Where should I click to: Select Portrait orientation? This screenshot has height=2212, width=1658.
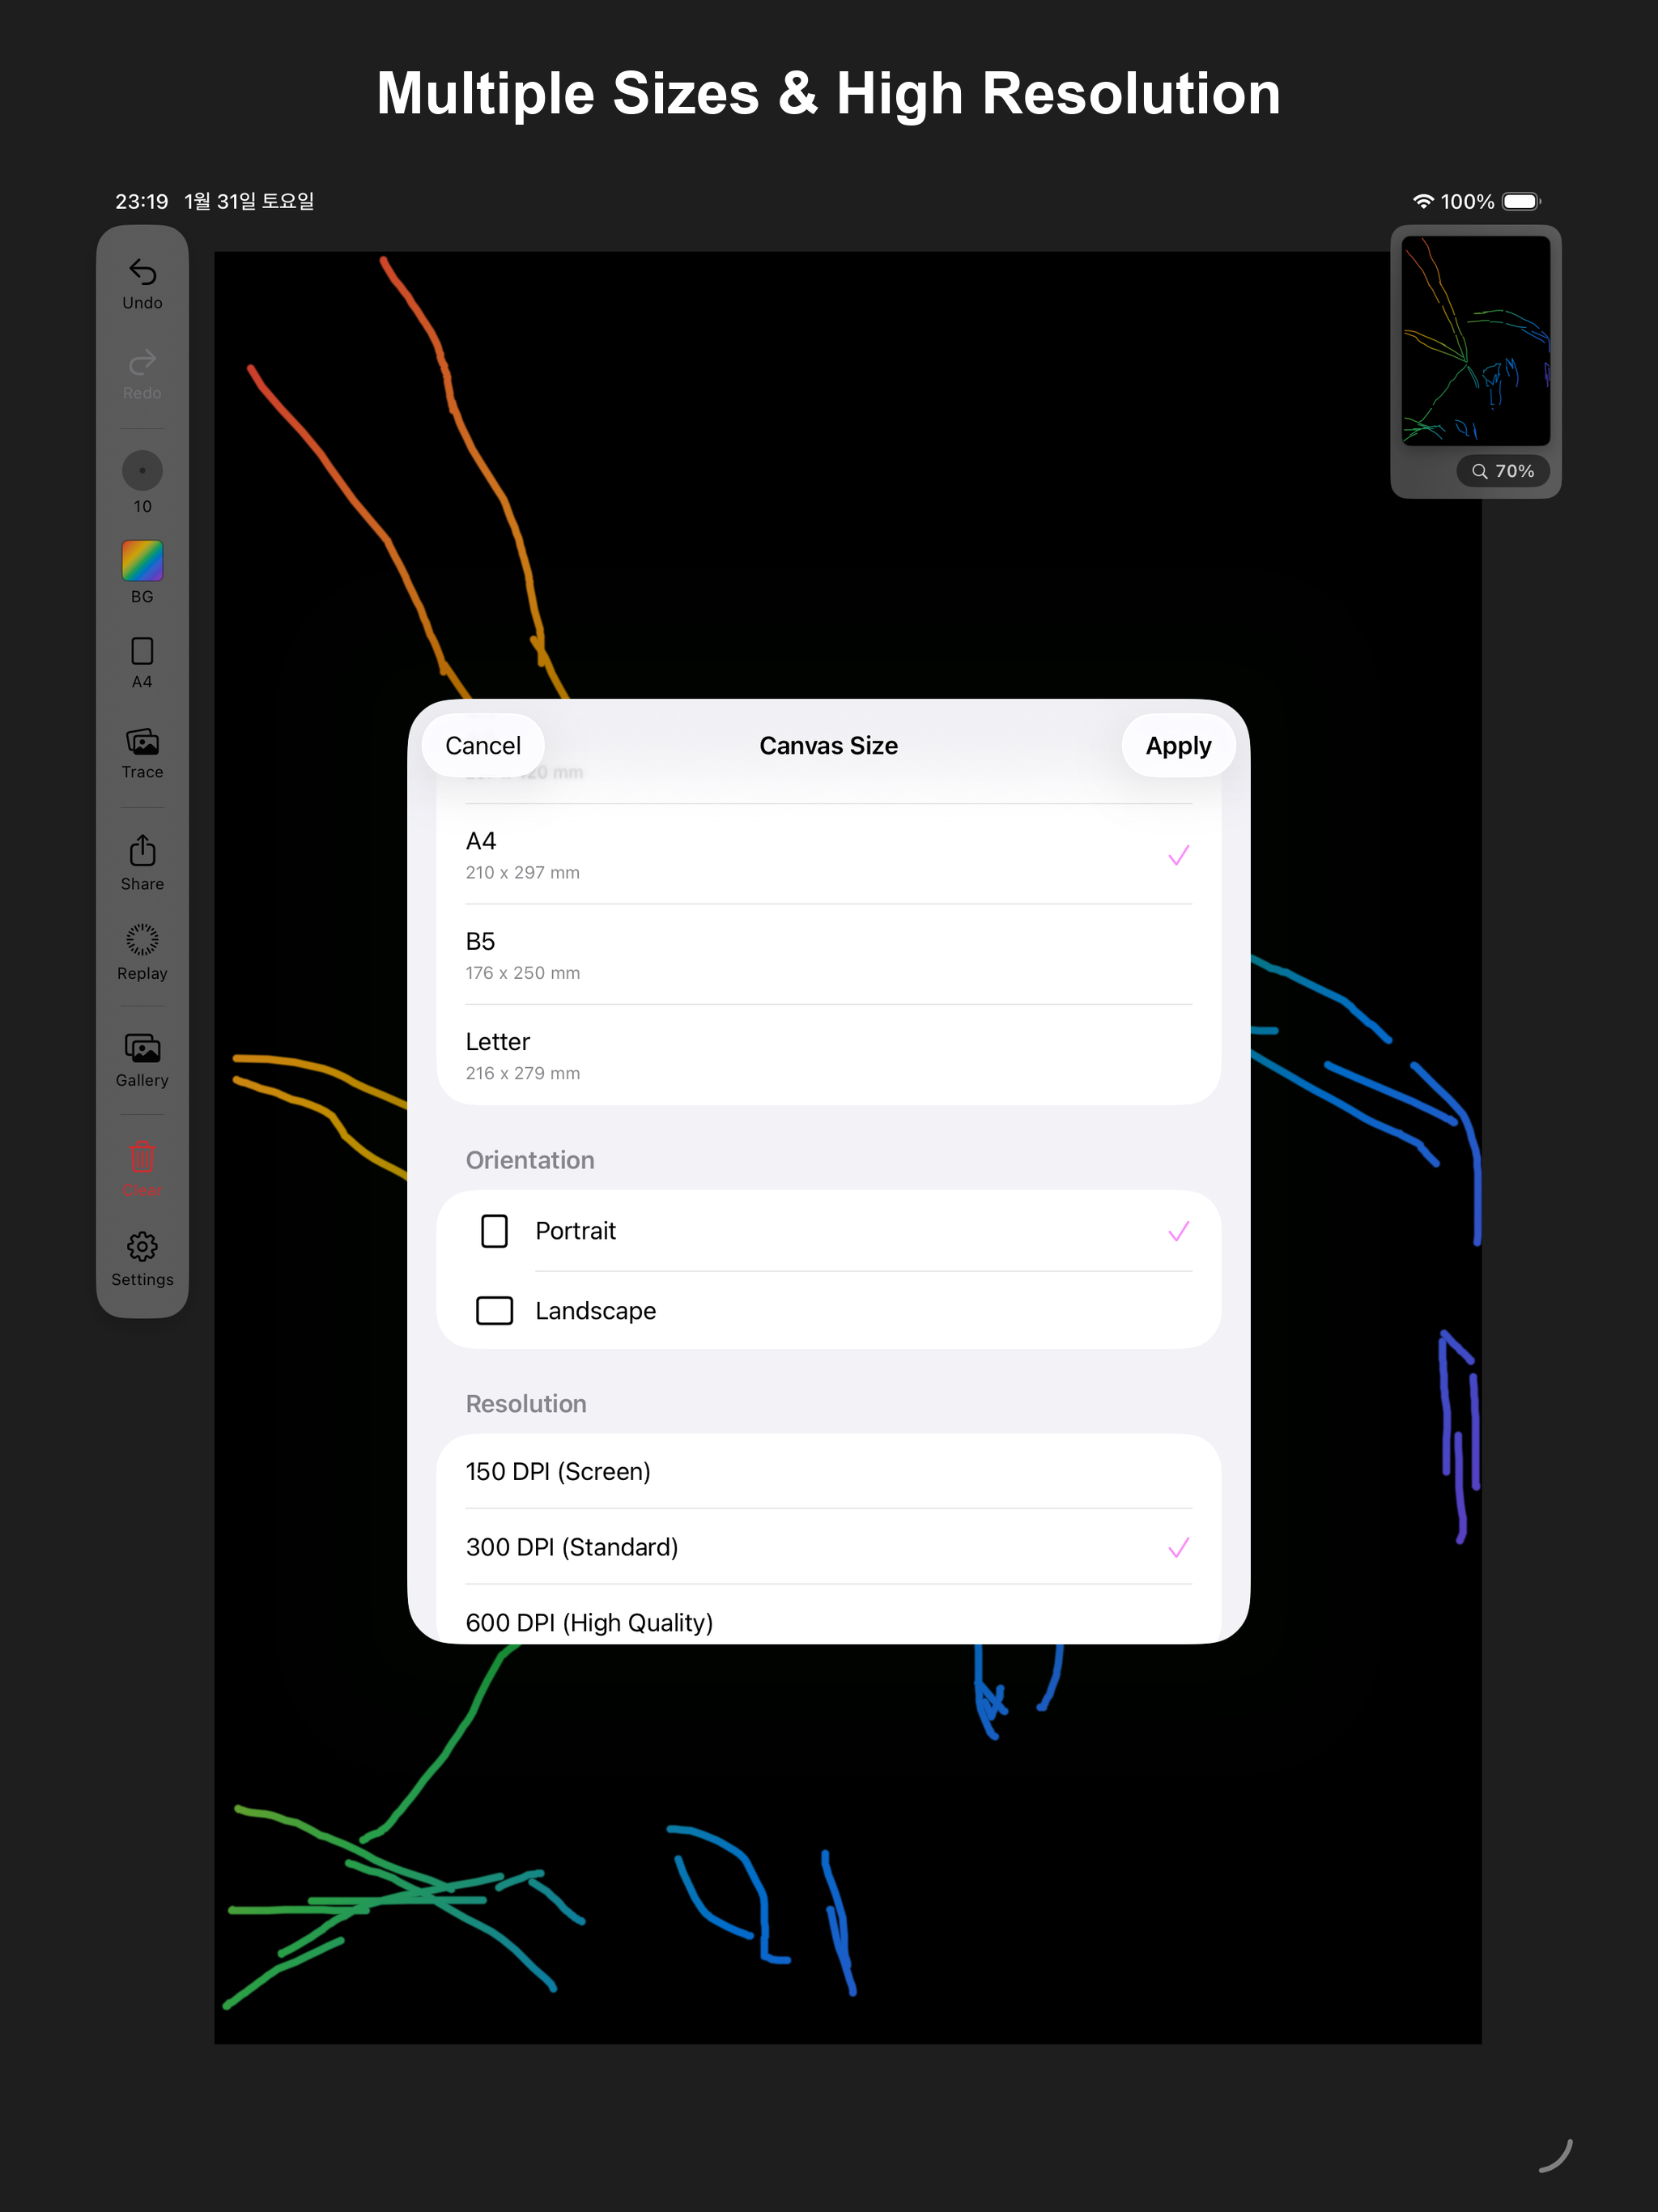pos(829,1231)
